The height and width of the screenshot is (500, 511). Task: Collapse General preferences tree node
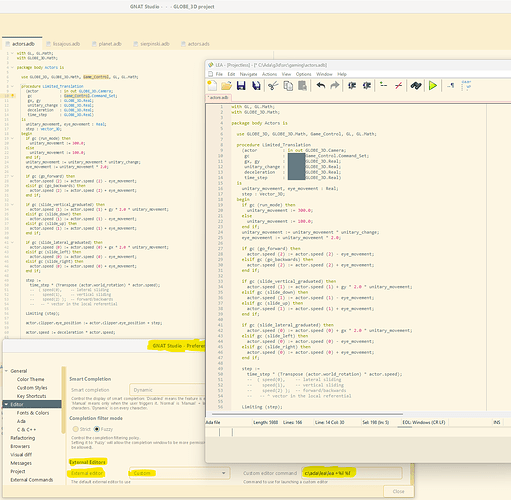[x=6, y=371]
